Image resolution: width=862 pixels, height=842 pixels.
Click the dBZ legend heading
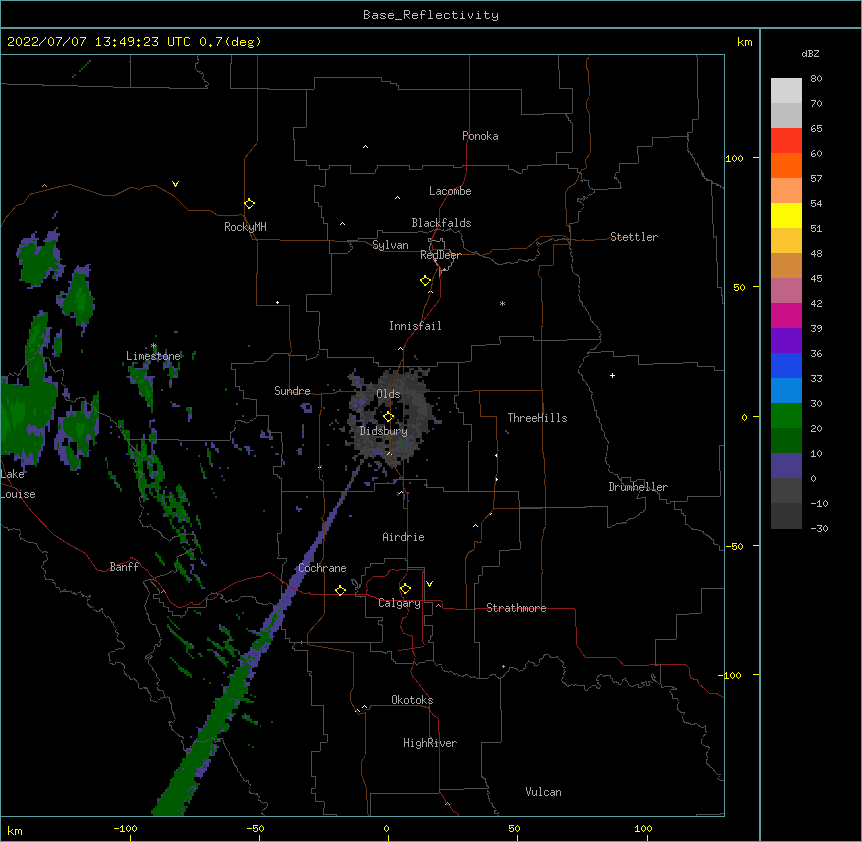click(810, 53)
